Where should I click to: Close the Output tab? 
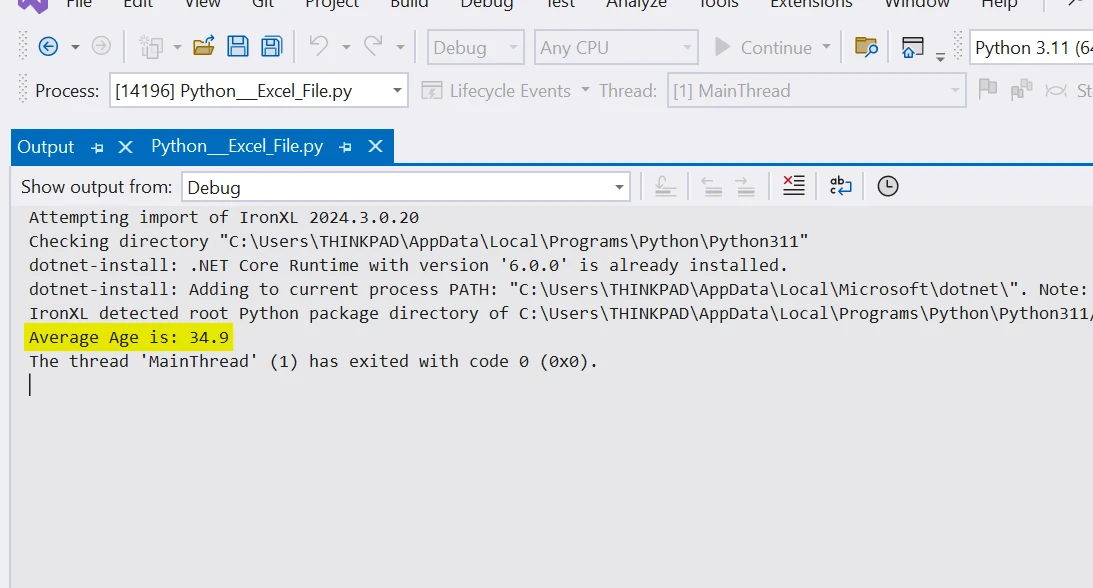click(125, 147)
